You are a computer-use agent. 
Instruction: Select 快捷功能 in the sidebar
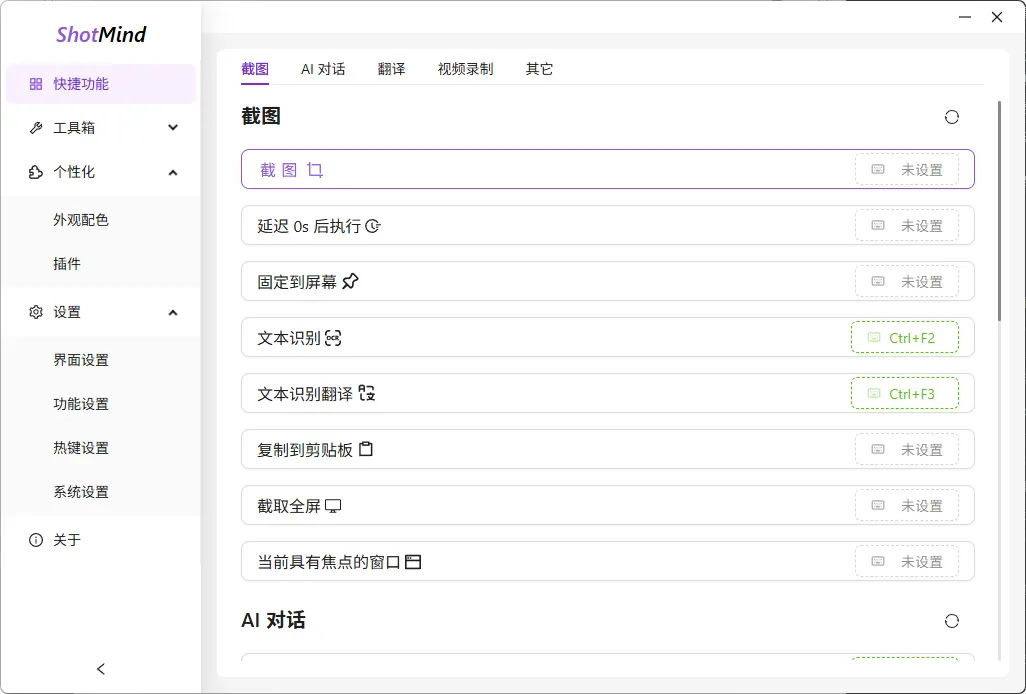[x=101, y=84]
